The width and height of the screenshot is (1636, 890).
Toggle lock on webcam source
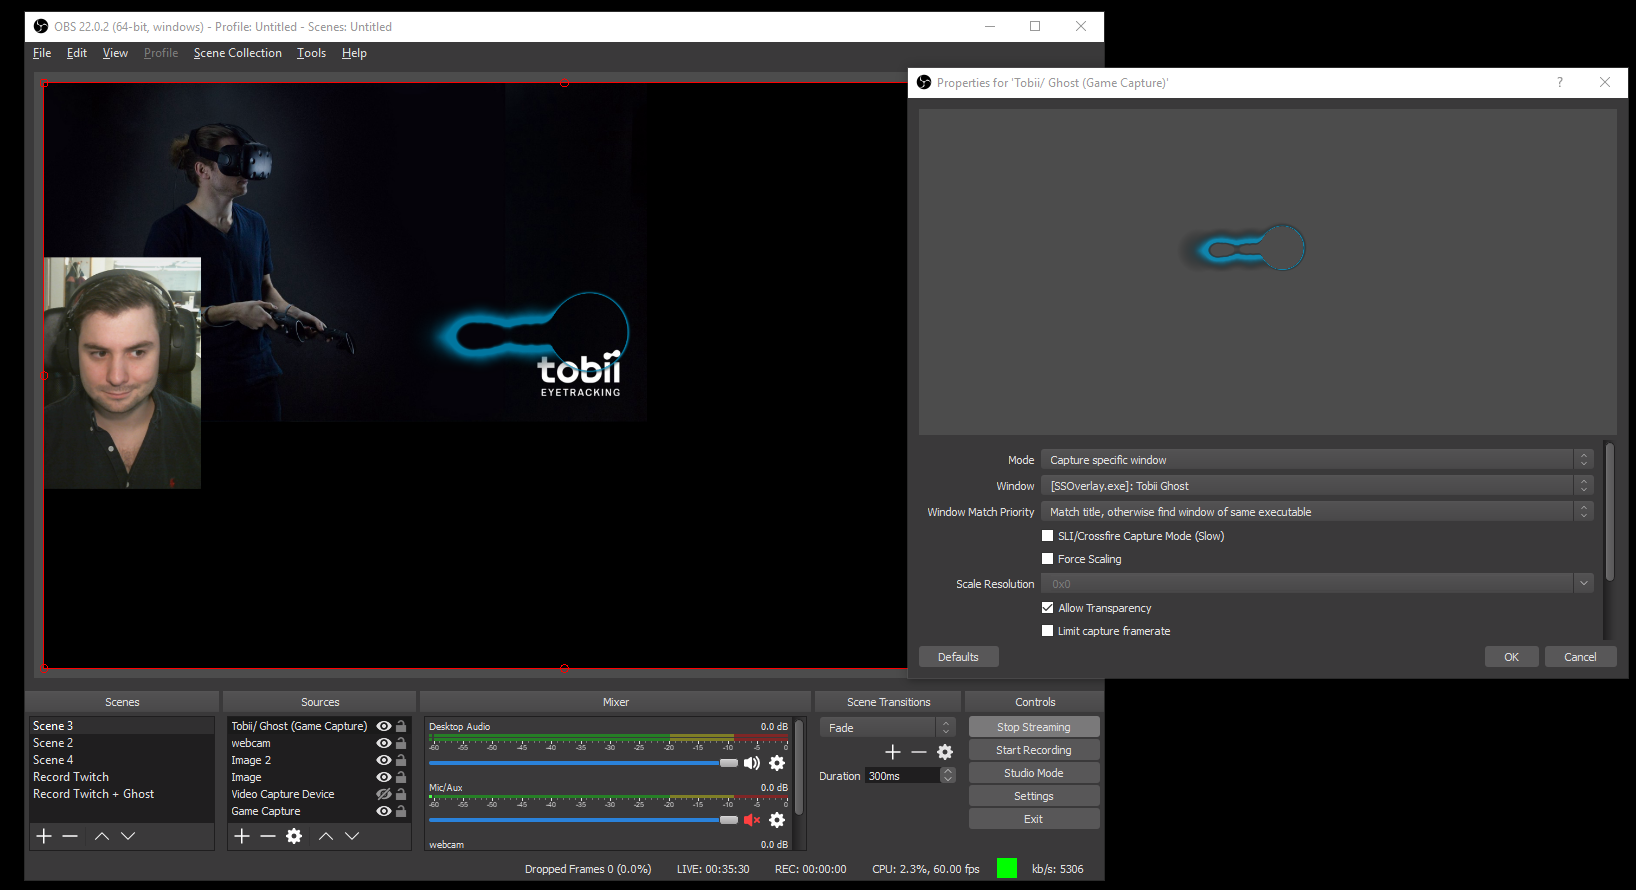pyautogui.click(x=401, y=743)
